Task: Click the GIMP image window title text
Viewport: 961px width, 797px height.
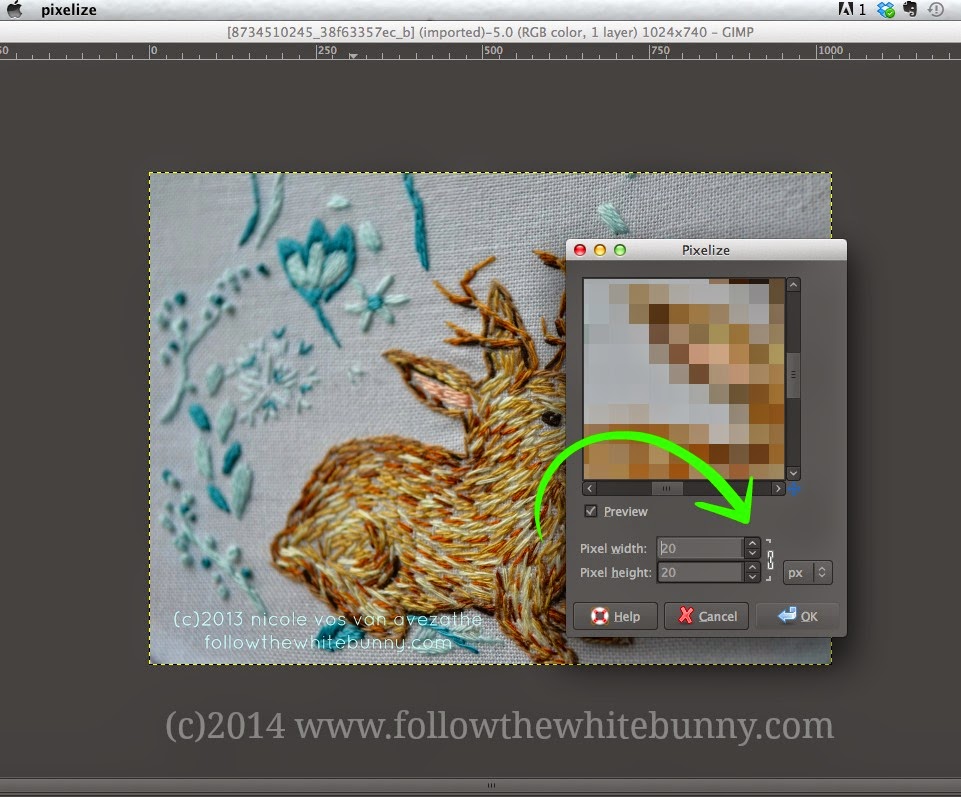Action: [490, 32]
